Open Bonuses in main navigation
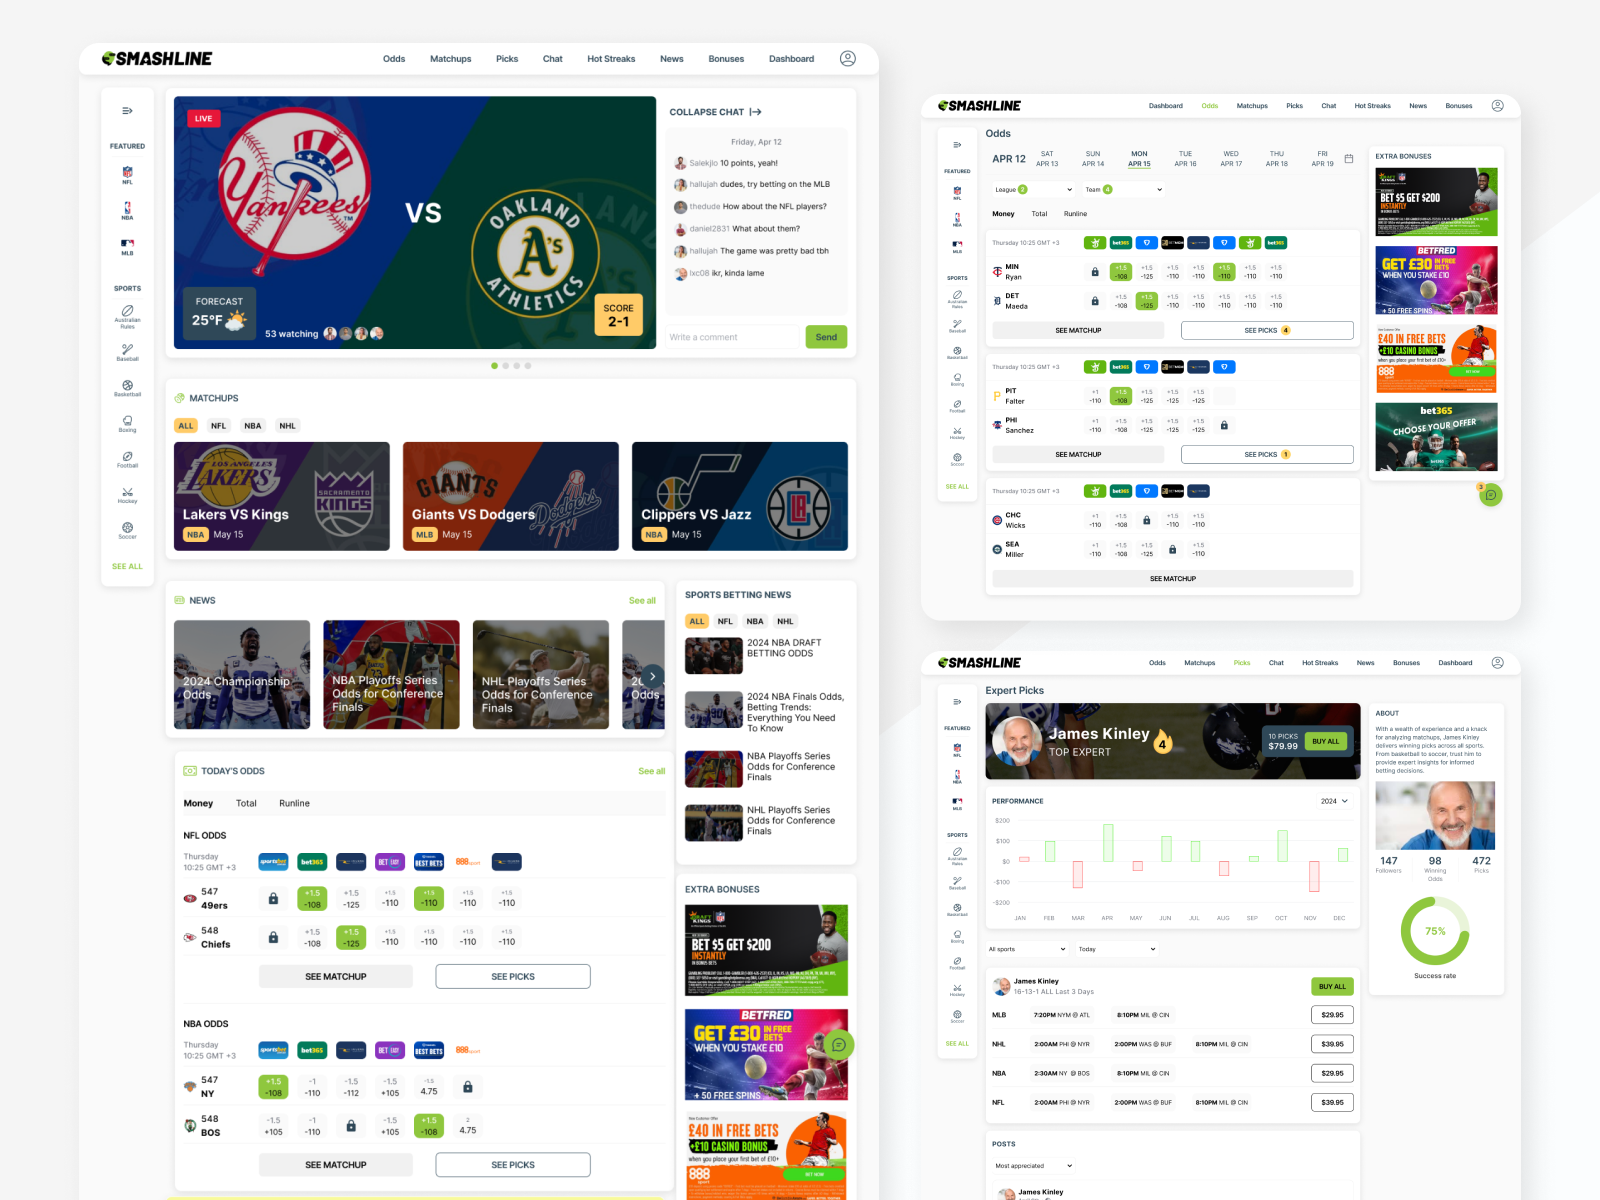Viewport: 1600px width, 1200px height. pyautogui.click(x=726, y=59)
